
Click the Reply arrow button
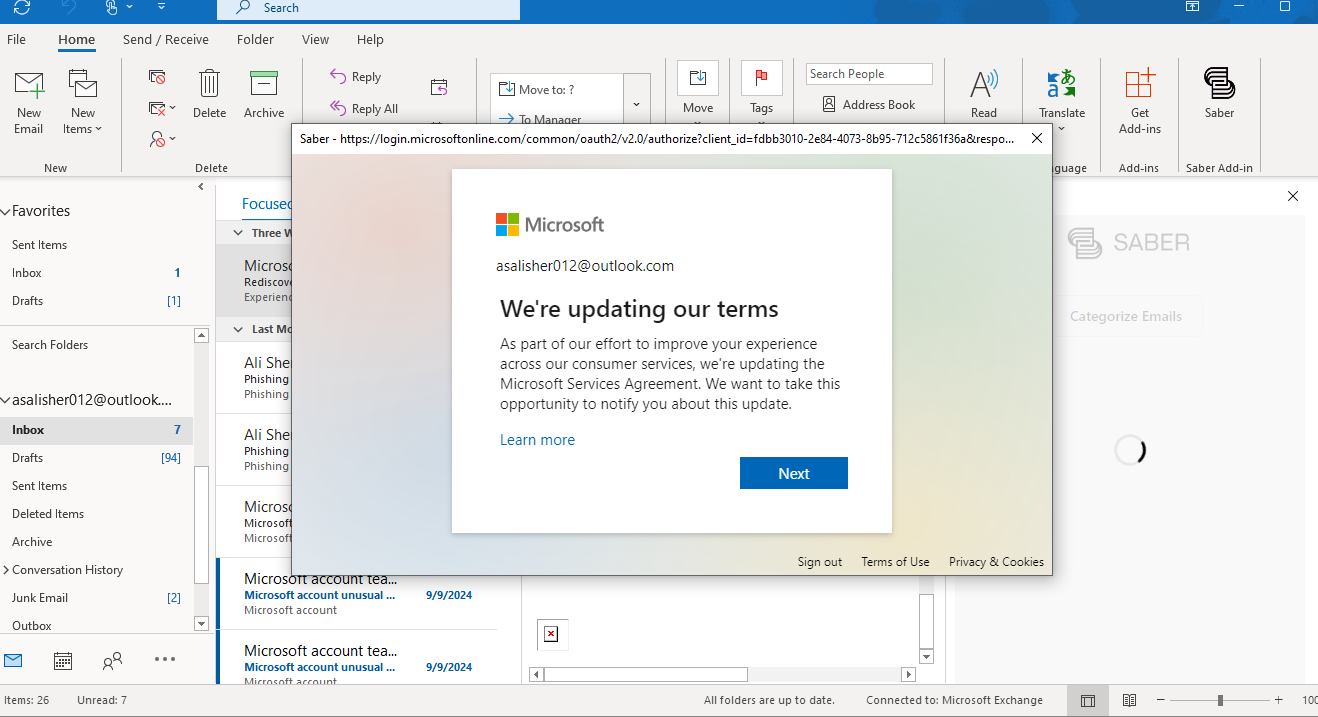coord(356,77)
